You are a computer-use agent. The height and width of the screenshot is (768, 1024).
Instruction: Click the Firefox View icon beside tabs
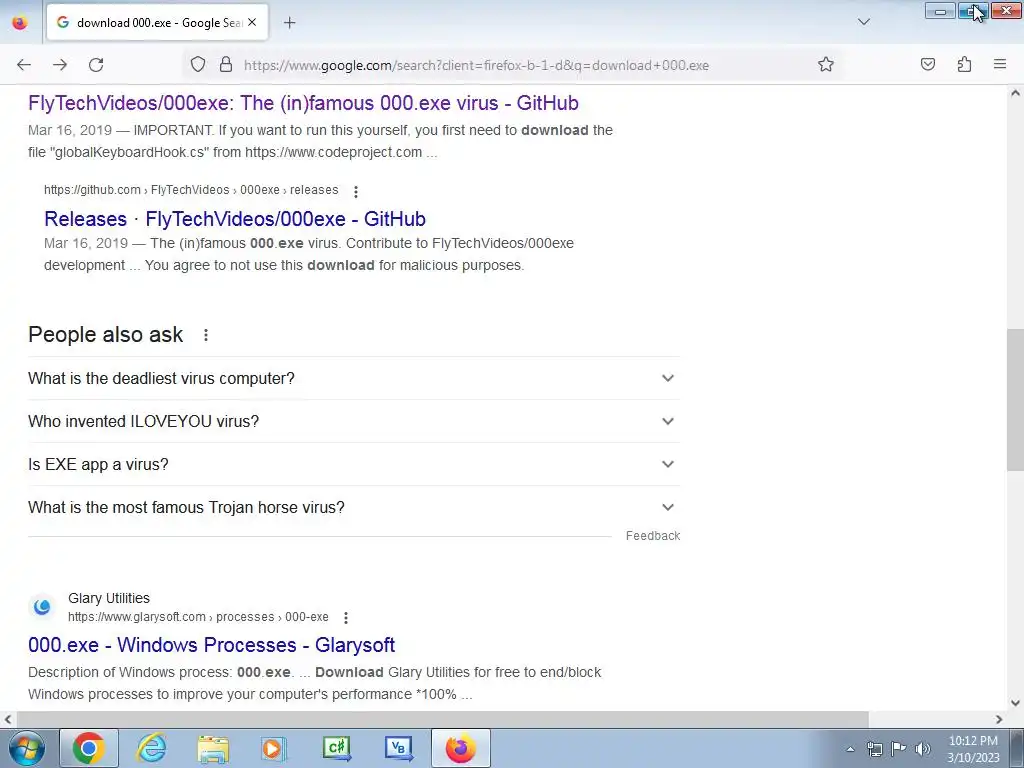click(x=20, y=23)
